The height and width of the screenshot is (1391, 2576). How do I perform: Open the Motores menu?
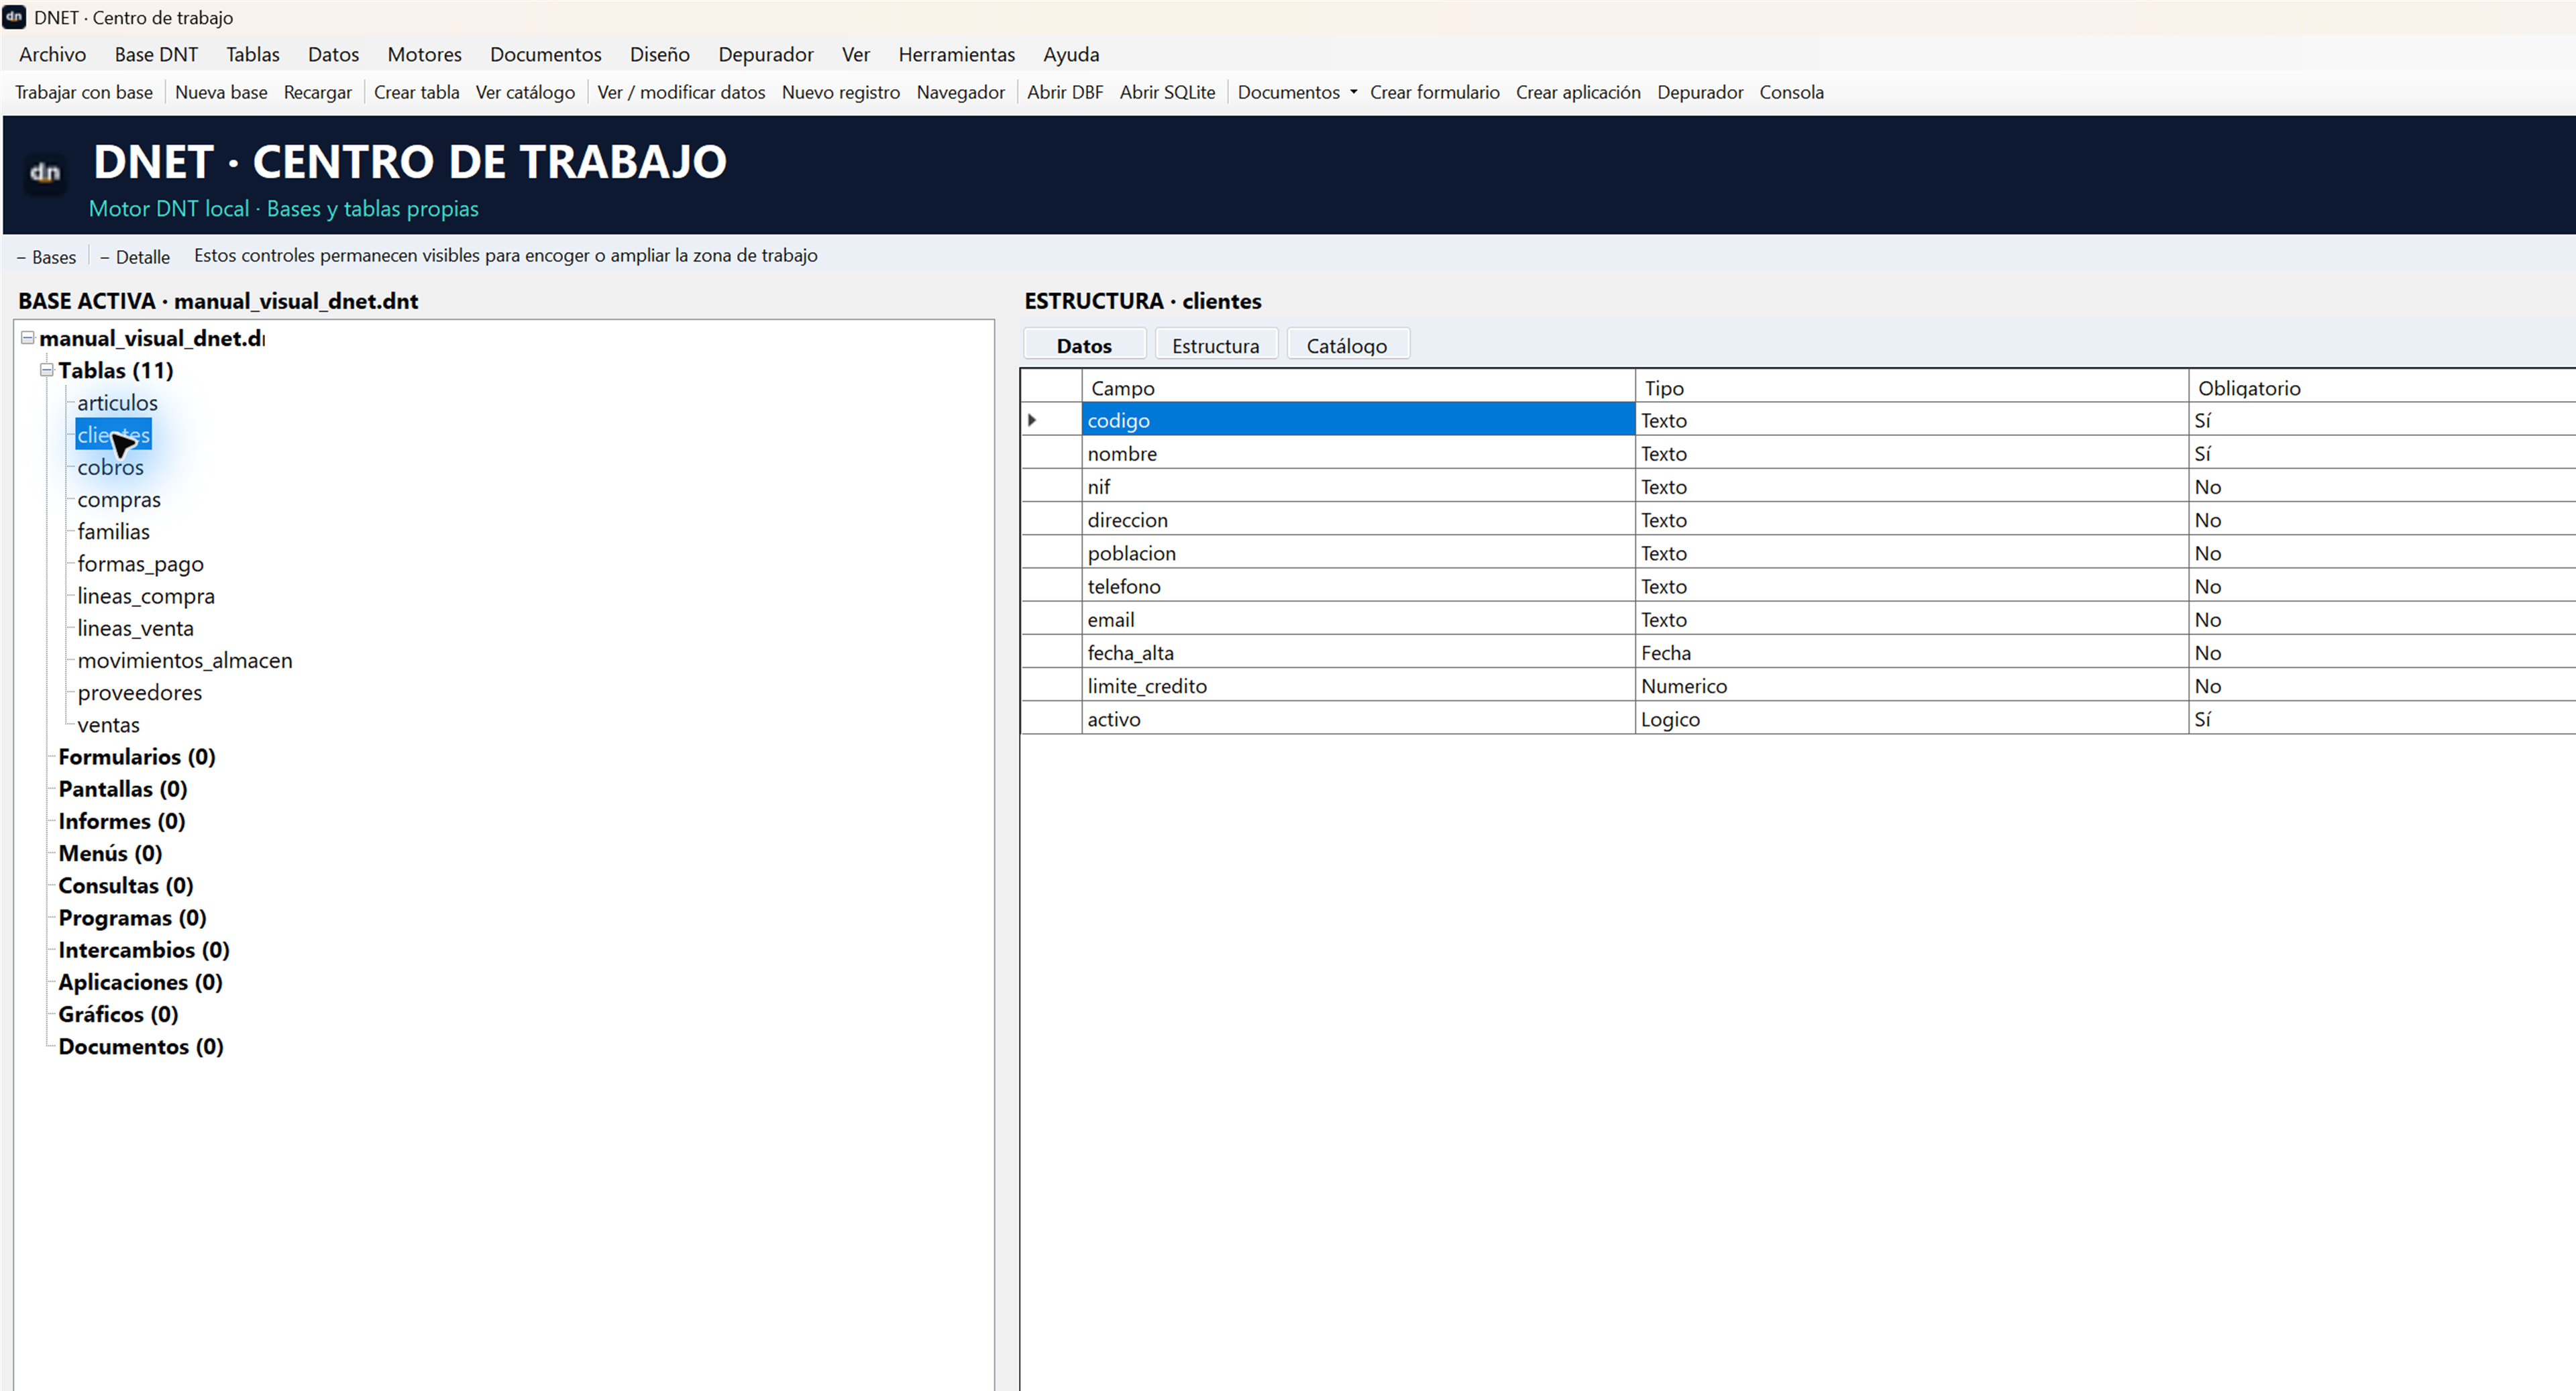pyautogui.click(x=424, y=54)
